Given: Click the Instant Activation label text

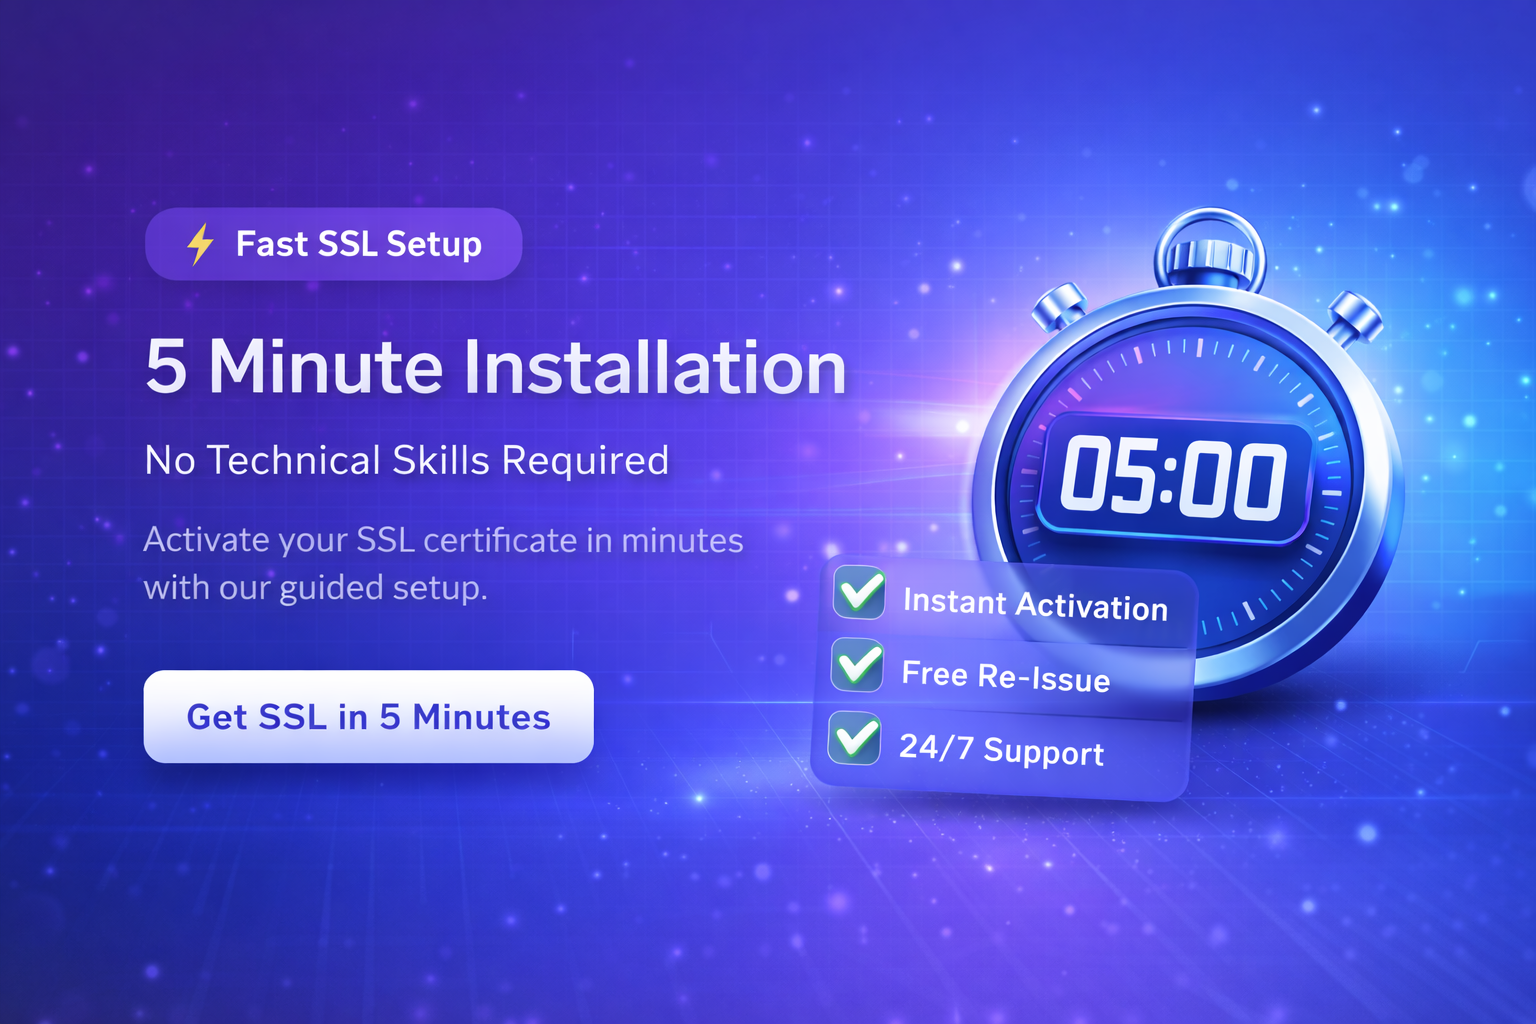Looking at the screenshot, I should pos(1035,604).
